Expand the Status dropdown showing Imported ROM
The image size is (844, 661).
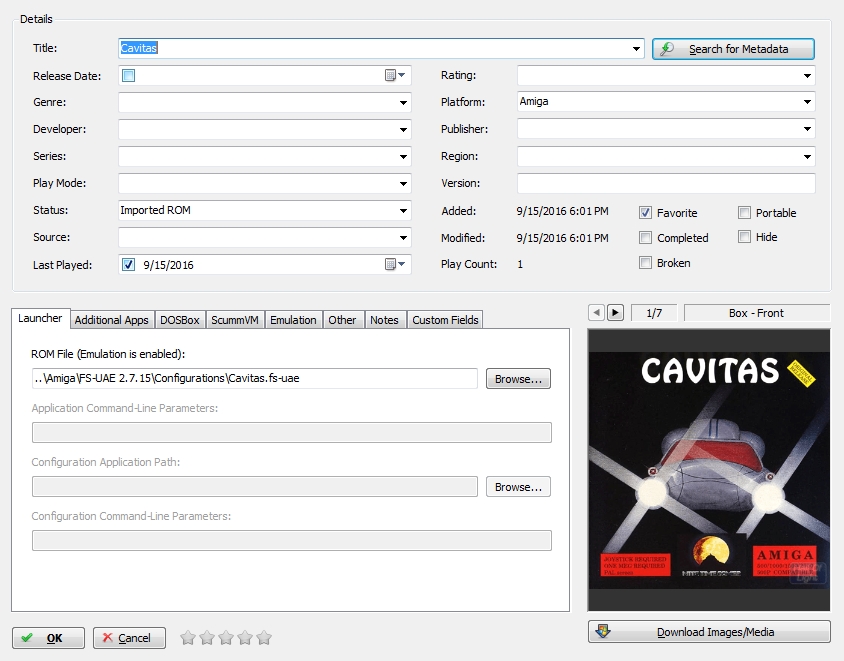point(403,210)
